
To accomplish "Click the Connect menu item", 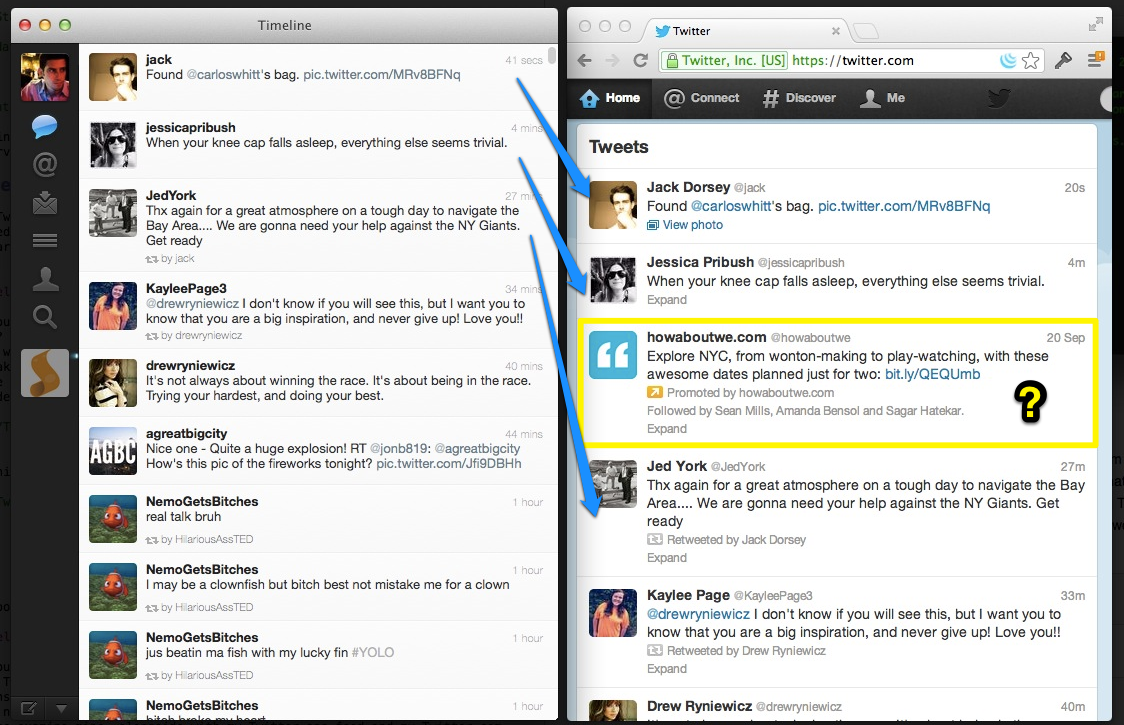I will [701, 98].
